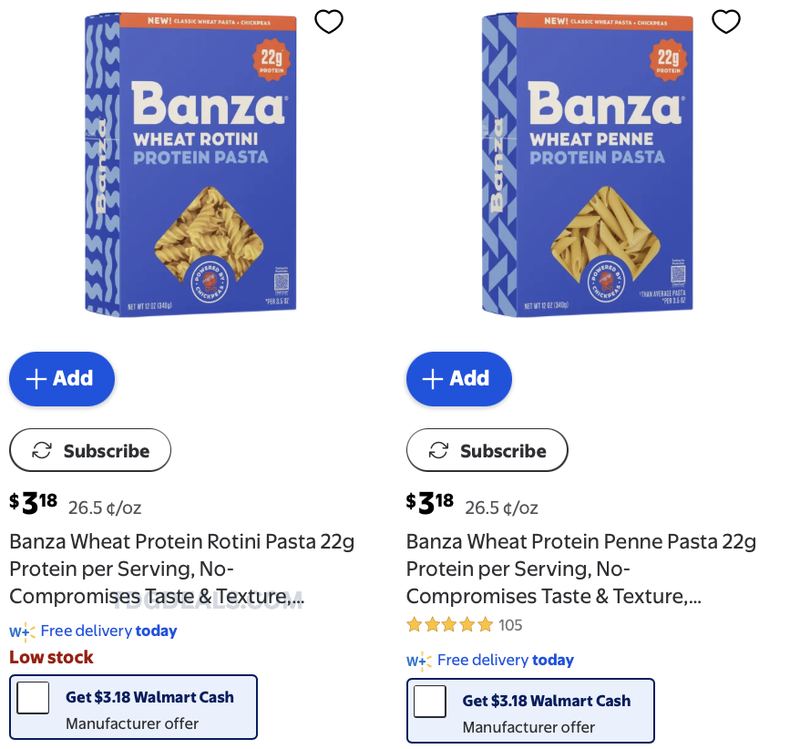Image resolution: width=800 pixels, height=749 pixels.
Task: Open the Banza Wheat Penne box image
Action: tap(587, 164)
